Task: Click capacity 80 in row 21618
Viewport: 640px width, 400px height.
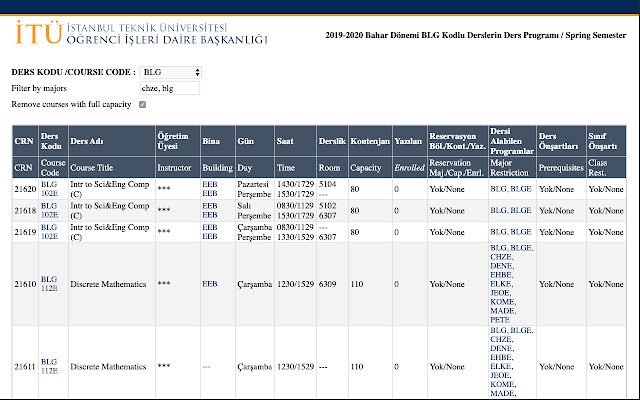Action: (x=355, y=211)
